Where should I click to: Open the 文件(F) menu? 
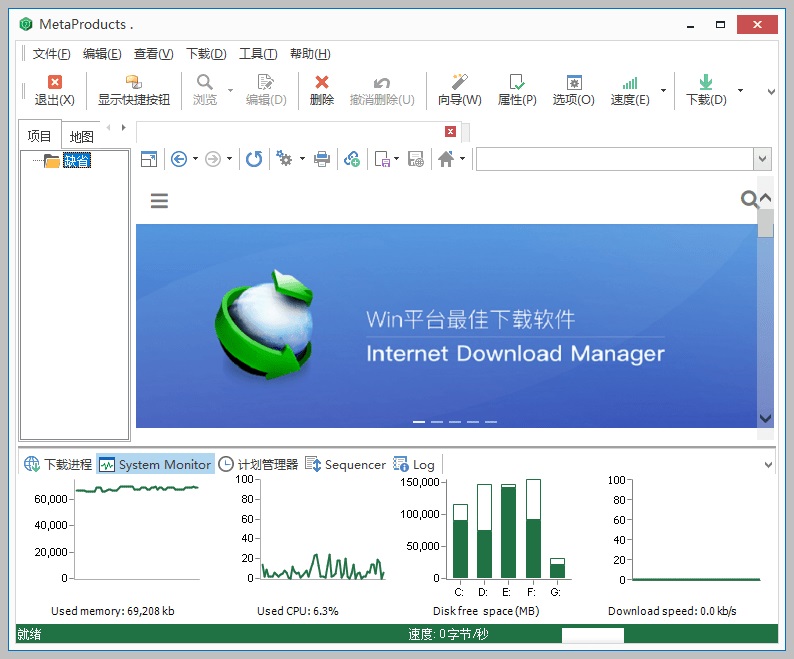coord(51,54)
